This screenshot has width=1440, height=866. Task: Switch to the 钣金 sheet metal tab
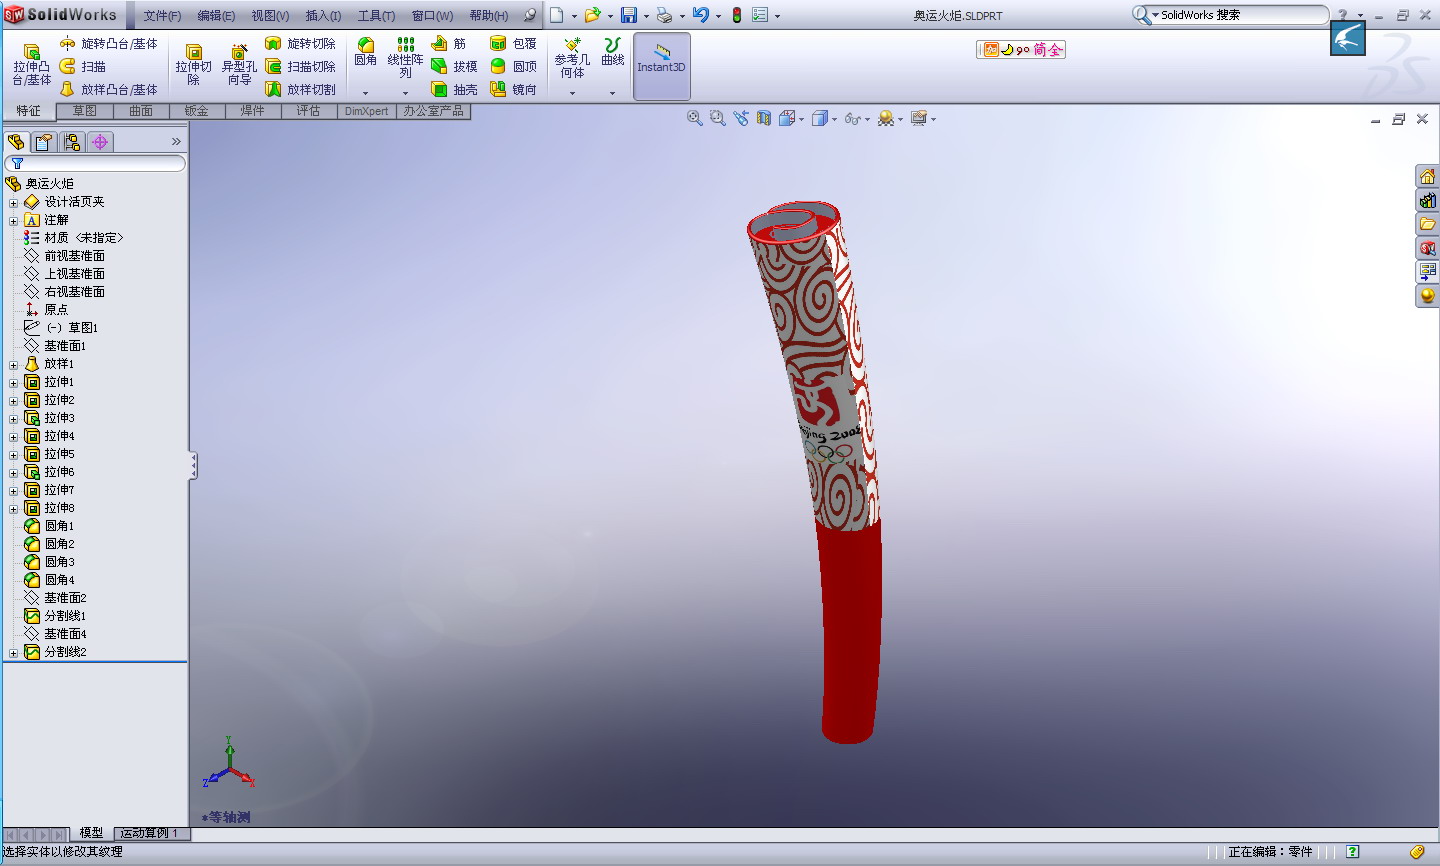point(197,111)
